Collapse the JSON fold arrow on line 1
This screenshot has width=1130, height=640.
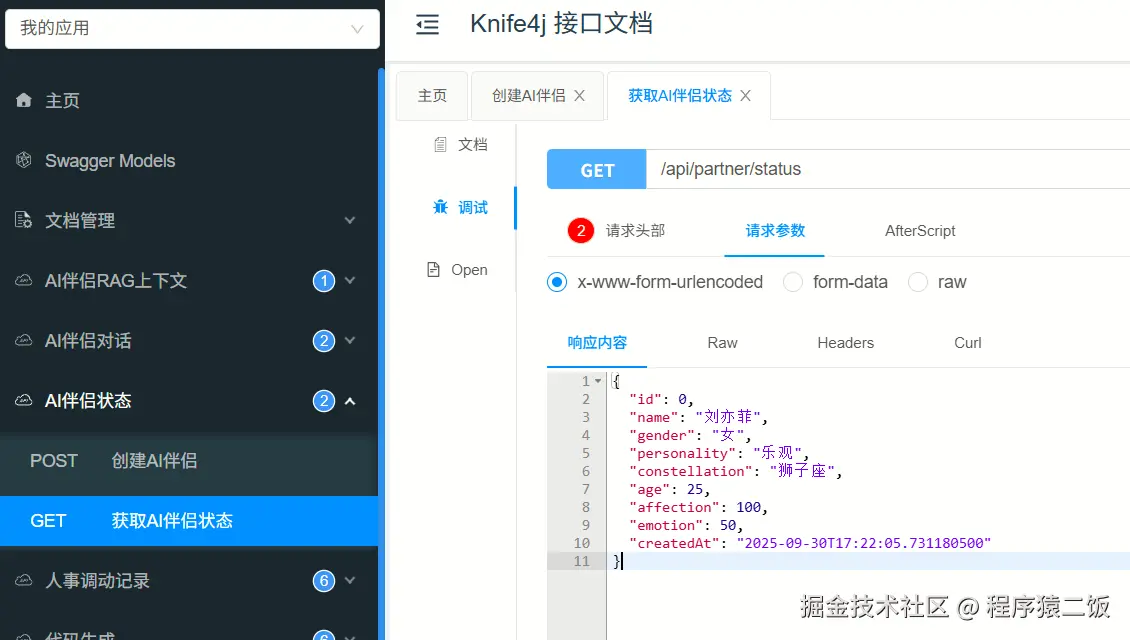[x=598, y=381]
